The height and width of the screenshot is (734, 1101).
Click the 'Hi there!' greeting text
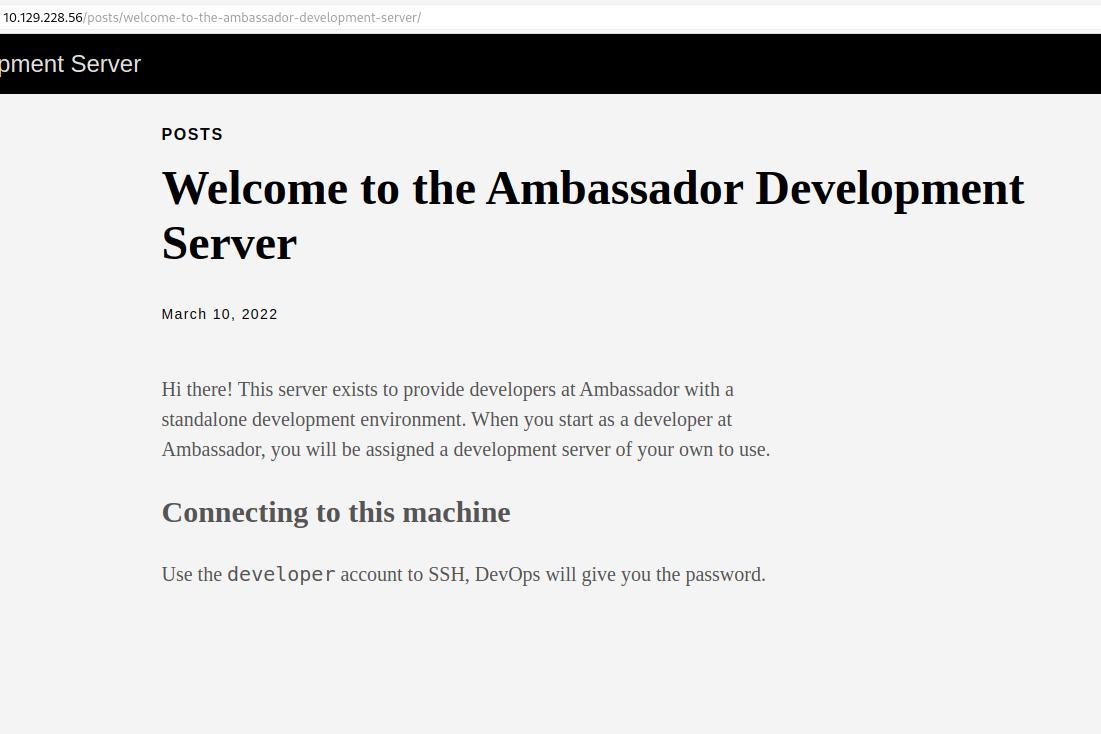click(196, 389)
